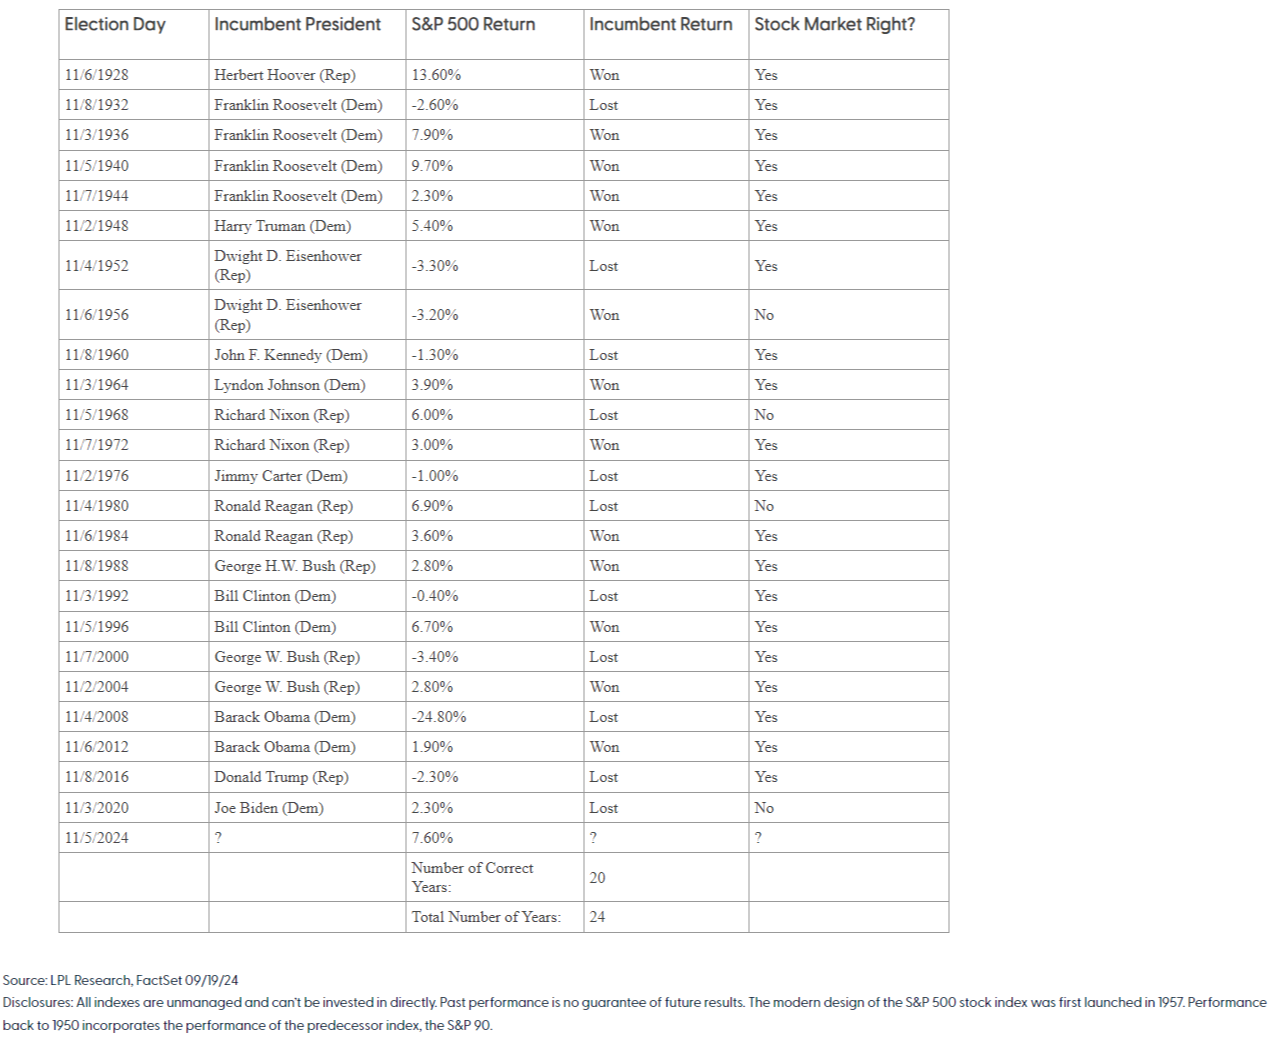This screenshot has width=1273, height=1038.
Task: Click the 7.60% S&P return cell
Action: 432,838
